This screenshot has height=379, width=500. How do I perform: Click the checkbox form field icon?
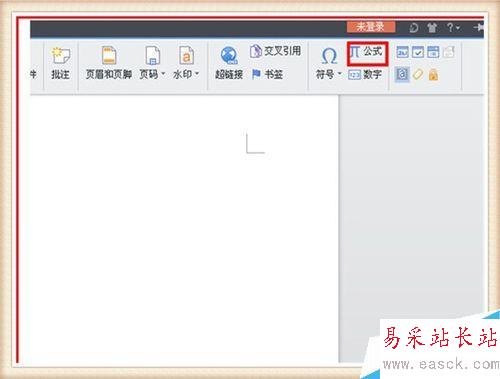coord(418,52)
